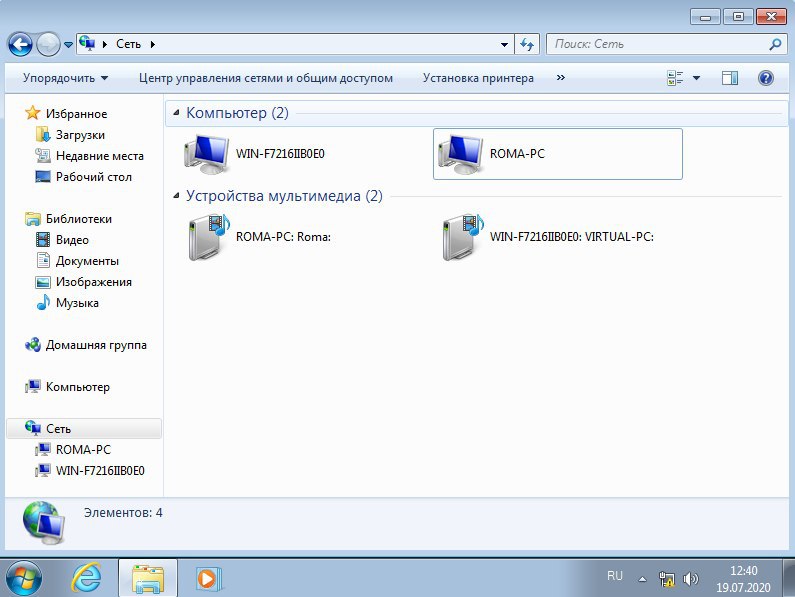Open the Видео library
The image size is (795, 597).
pos(72,240)
